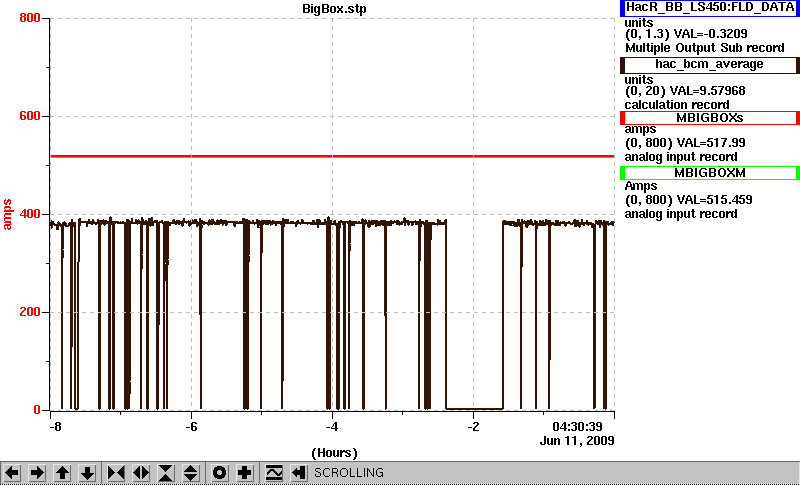This screenshot has height=485, width=800.
Task: Click the plus icon in the toolbar
Action: (x=245, y=473)
